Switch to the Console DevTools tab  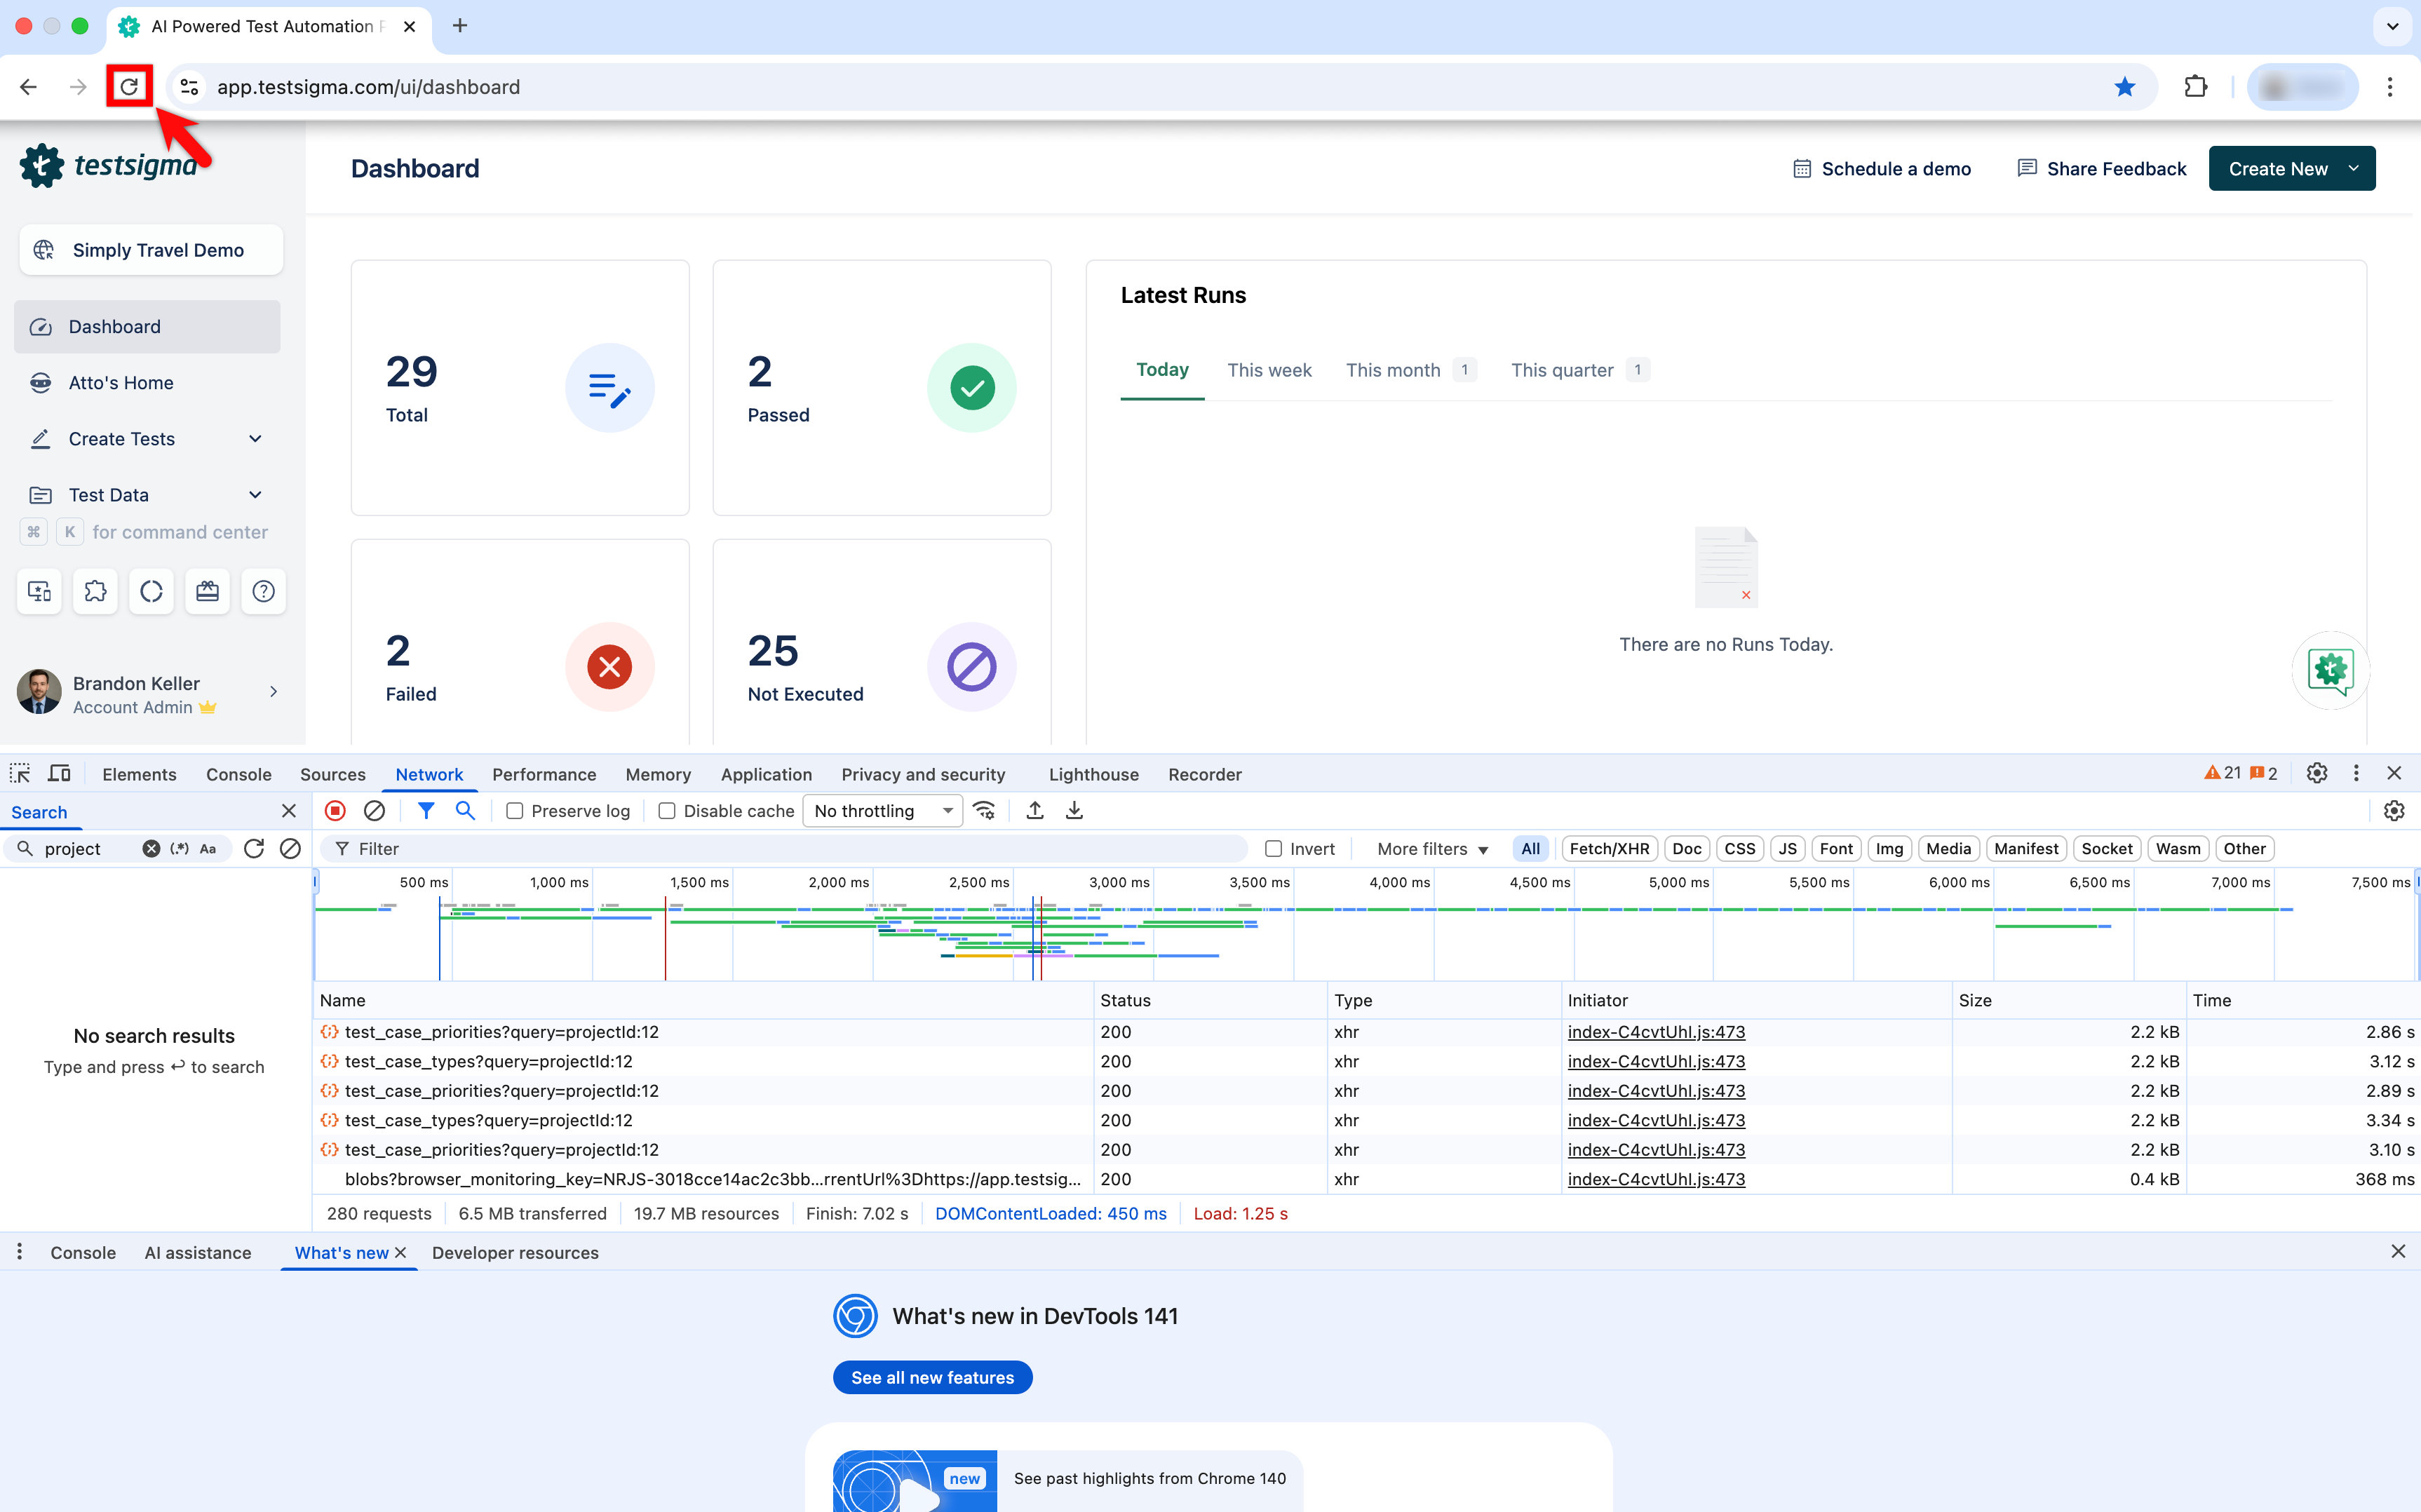click(238, 774)
